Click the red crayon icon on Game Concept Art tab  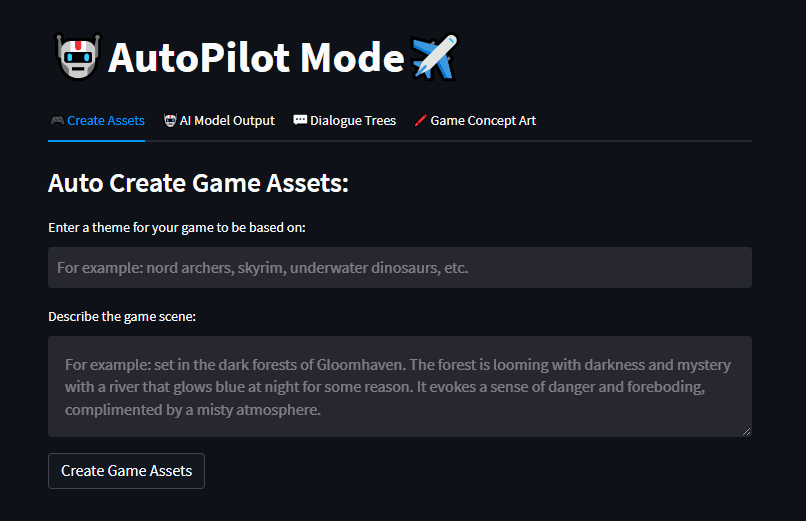pos(420,120)
